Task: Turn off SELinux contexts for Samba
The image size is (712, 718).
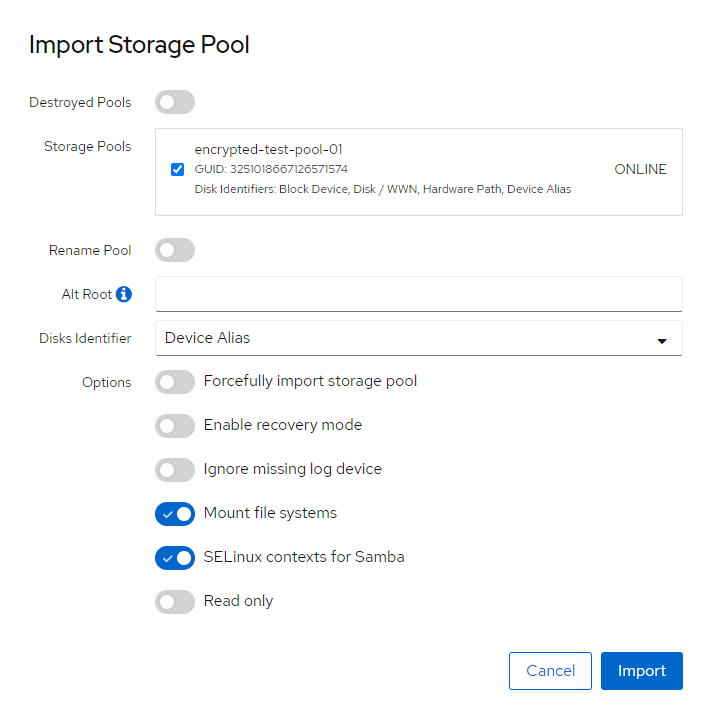Action: click(x=175, y=558)
